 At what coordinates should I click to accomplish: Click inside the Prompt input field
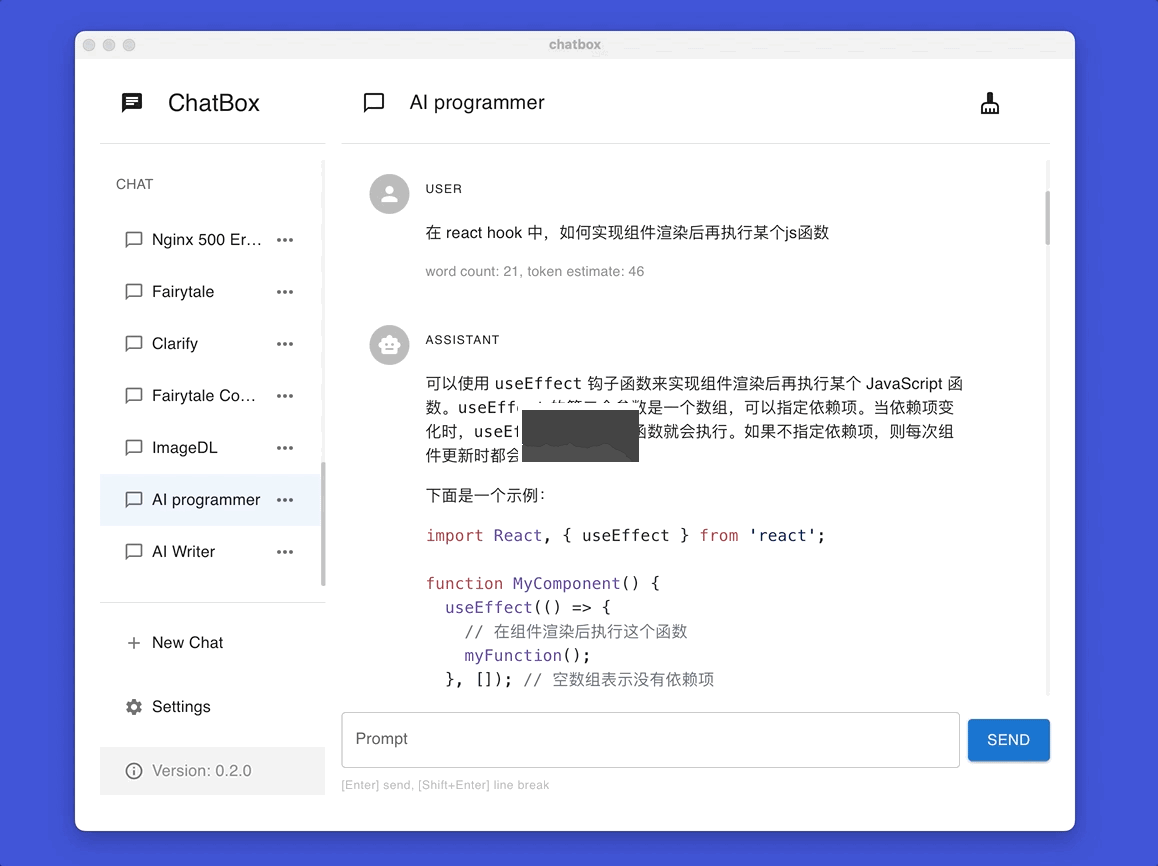[x=650, y=738]
